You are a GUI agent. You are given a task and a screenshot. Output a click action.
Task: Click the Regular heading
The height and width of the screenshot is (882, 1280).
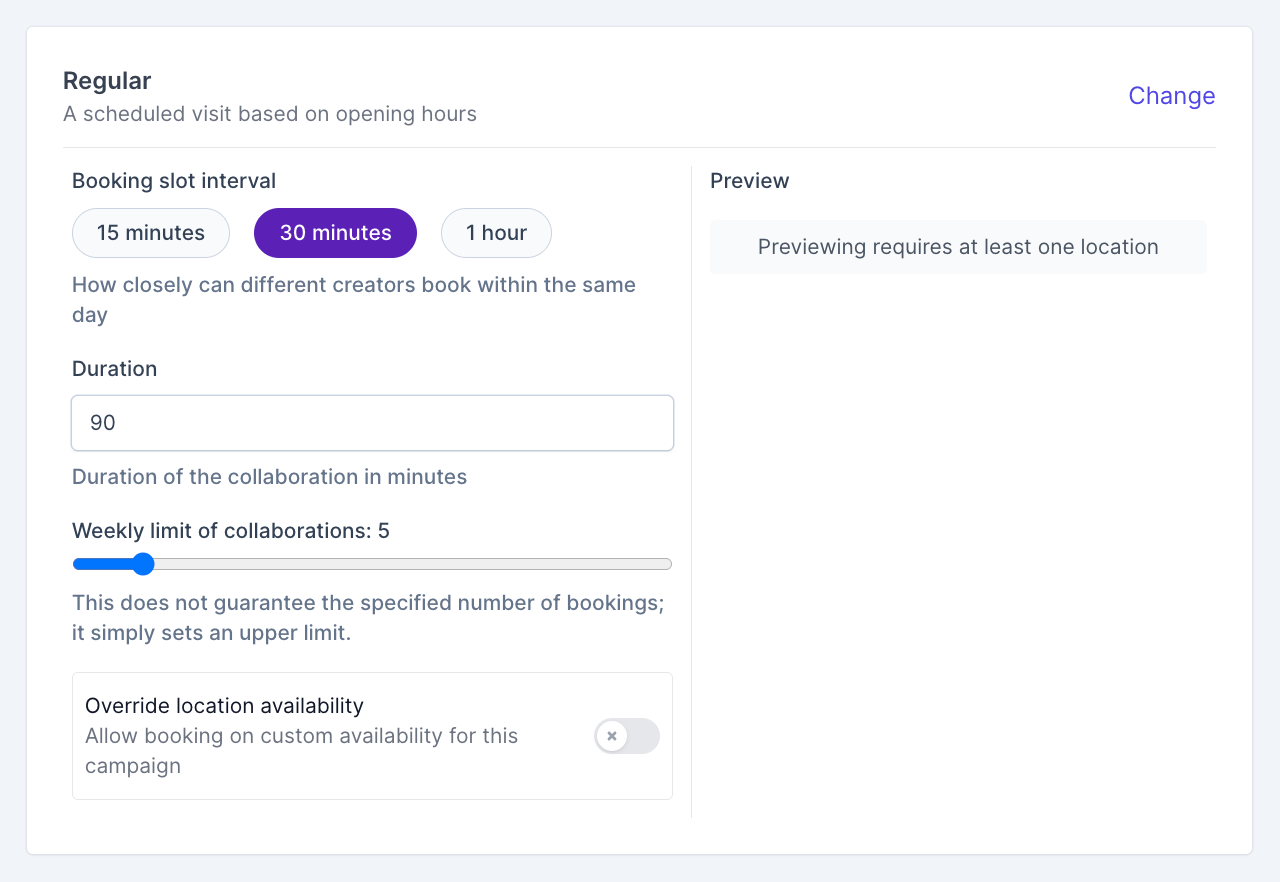107,81
